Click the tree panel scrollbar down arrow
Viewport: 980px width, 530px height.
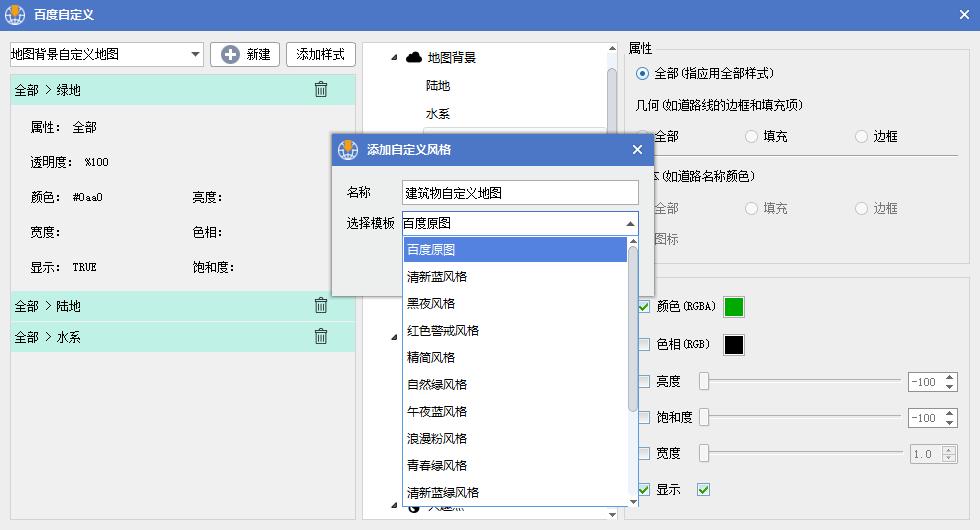612,514
